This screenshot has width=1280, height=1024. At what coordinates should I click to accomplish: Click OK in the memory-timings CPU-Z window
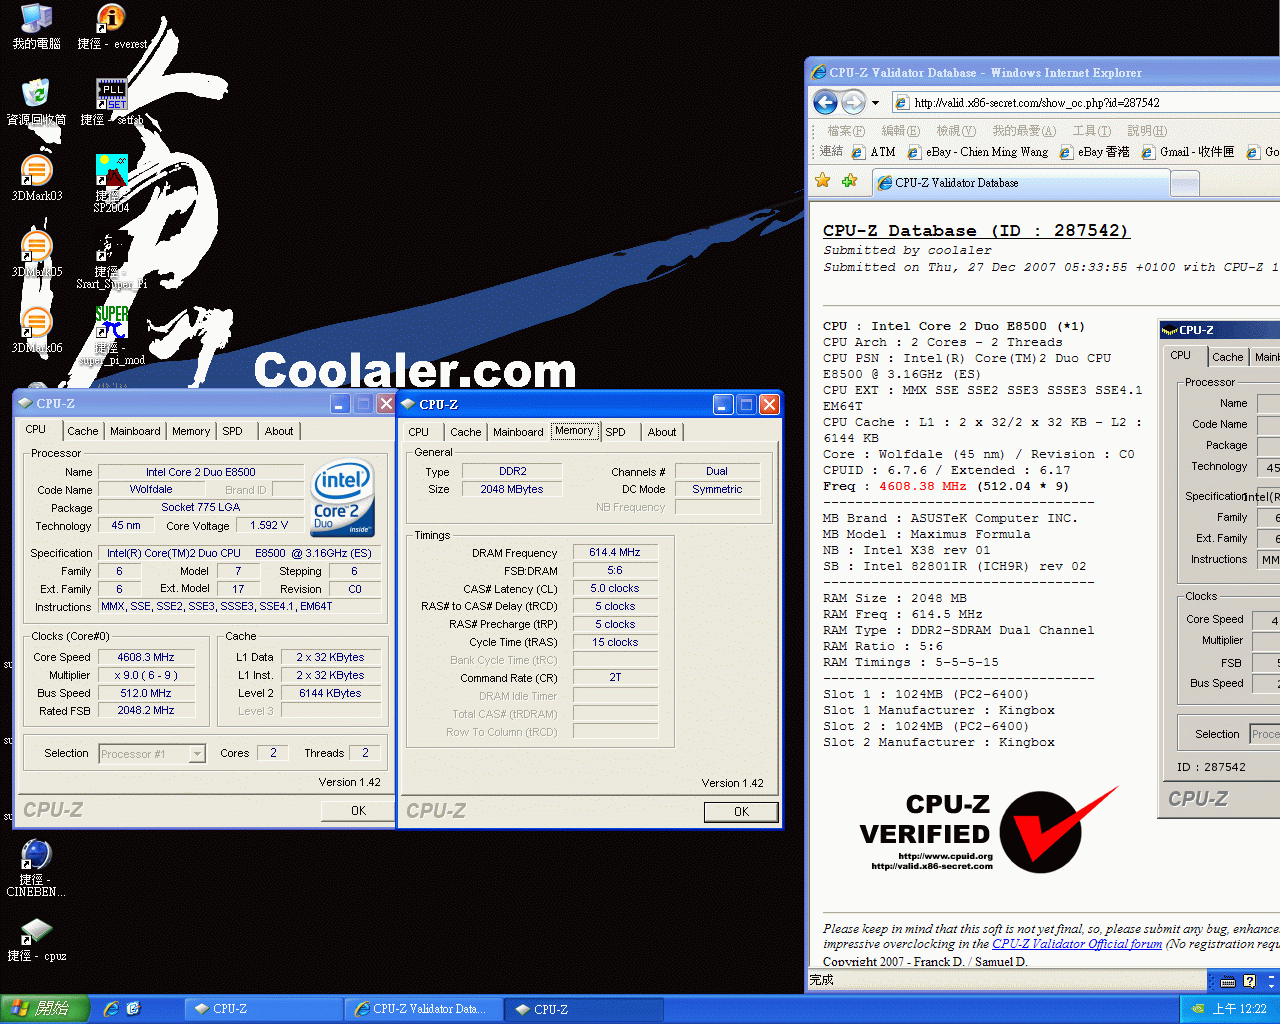(x=741, y=812)
